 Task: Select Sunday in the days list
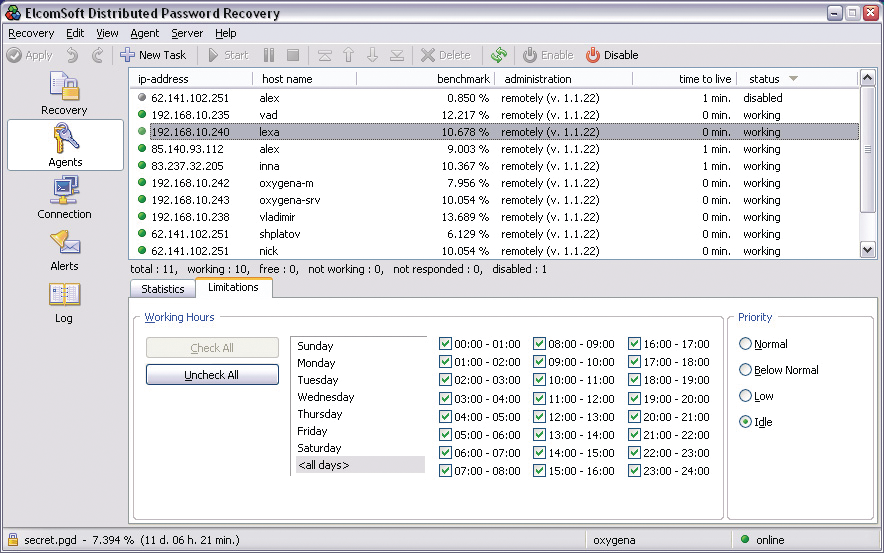tap(315, 346)
